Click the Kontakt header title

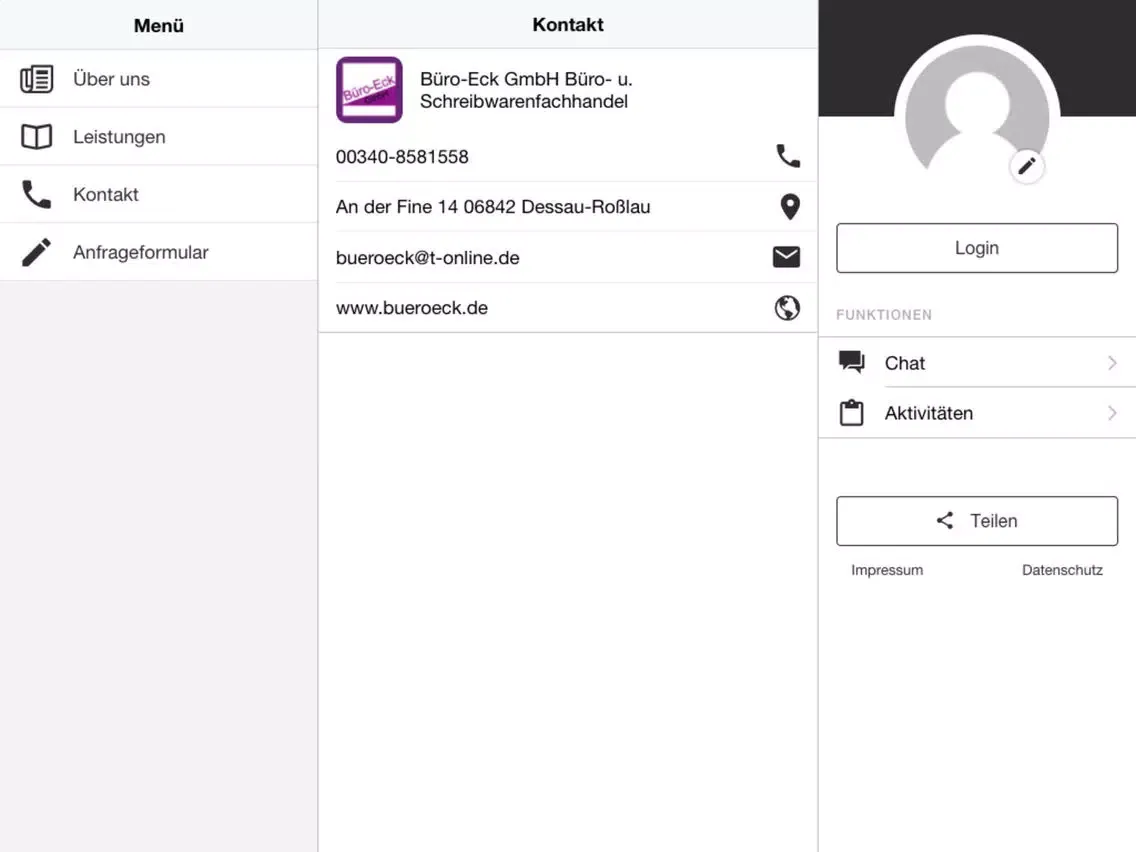[x=568, y=25]
